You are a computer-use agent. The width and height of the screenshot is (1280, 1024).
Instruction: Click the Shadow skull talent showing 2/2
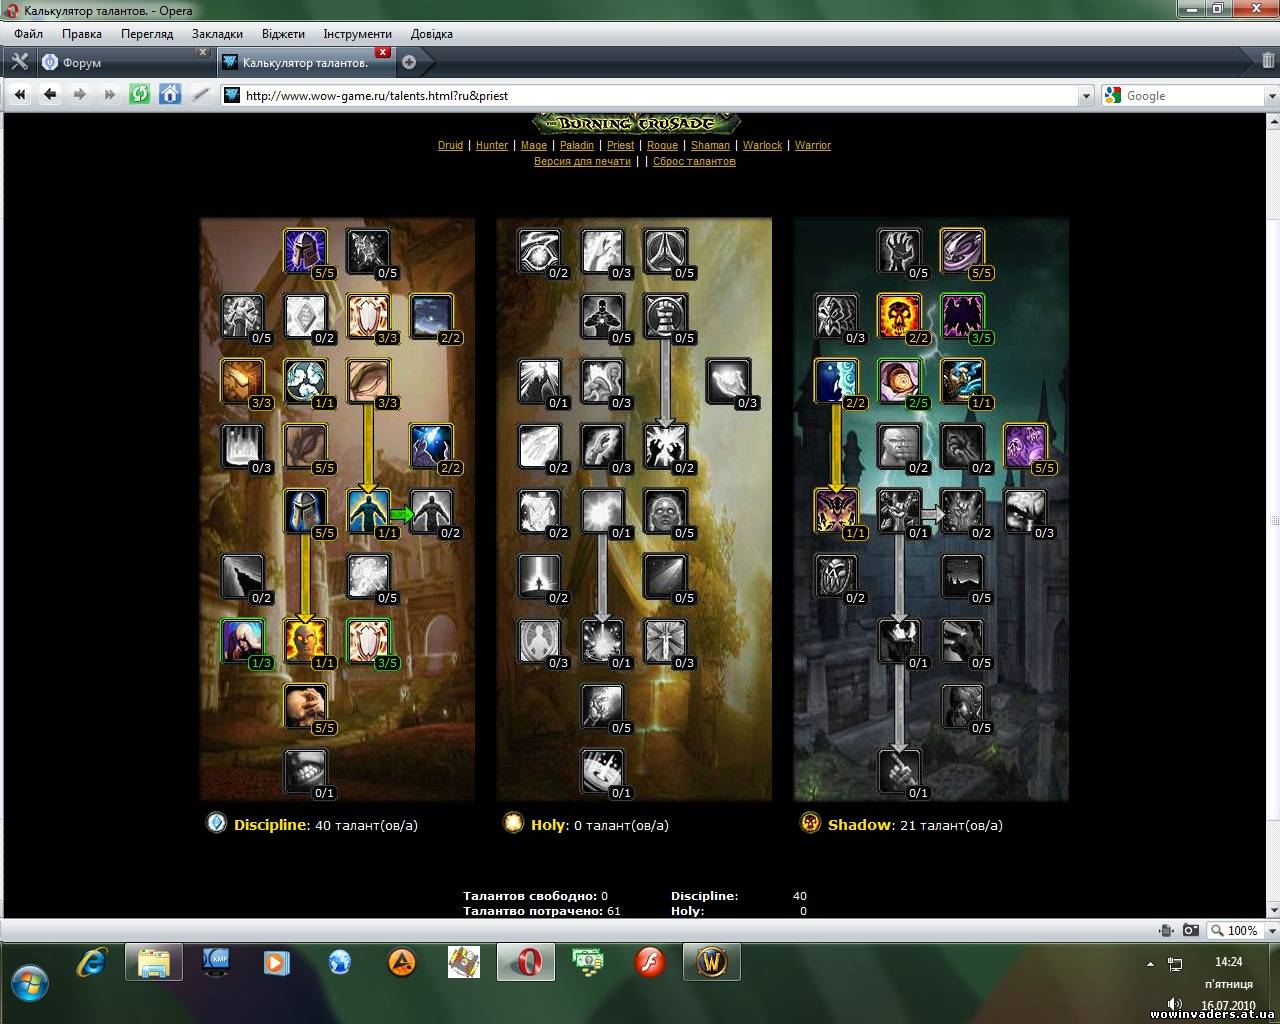coord(899,316)
